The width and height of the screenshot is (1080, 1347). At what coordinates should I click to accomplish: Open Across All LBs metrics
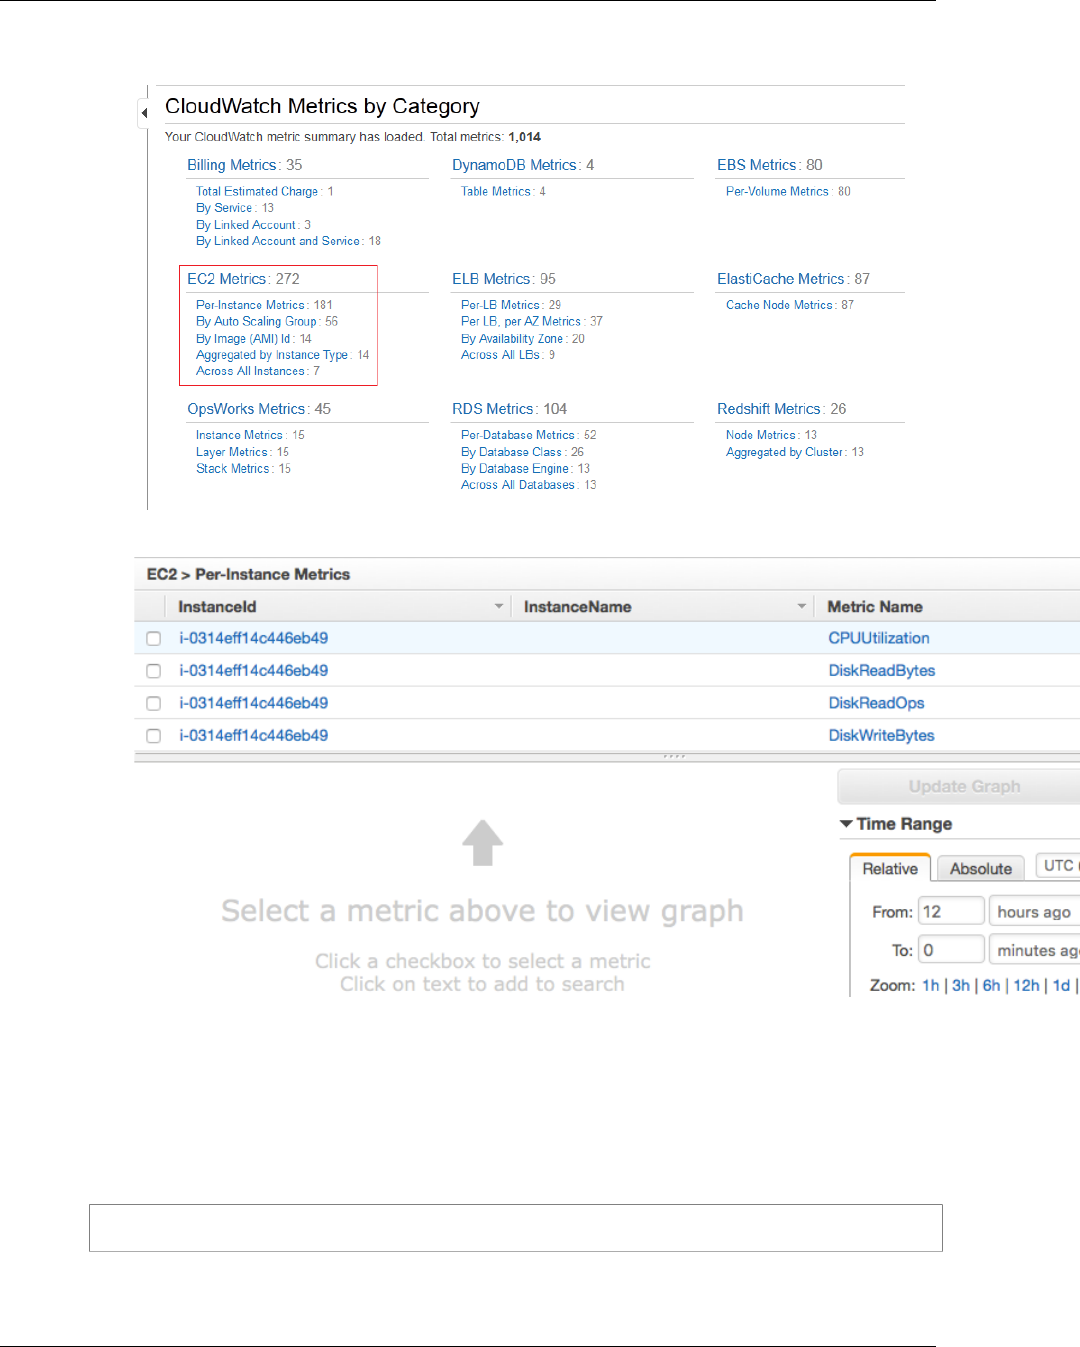click(x=501, y=355)
